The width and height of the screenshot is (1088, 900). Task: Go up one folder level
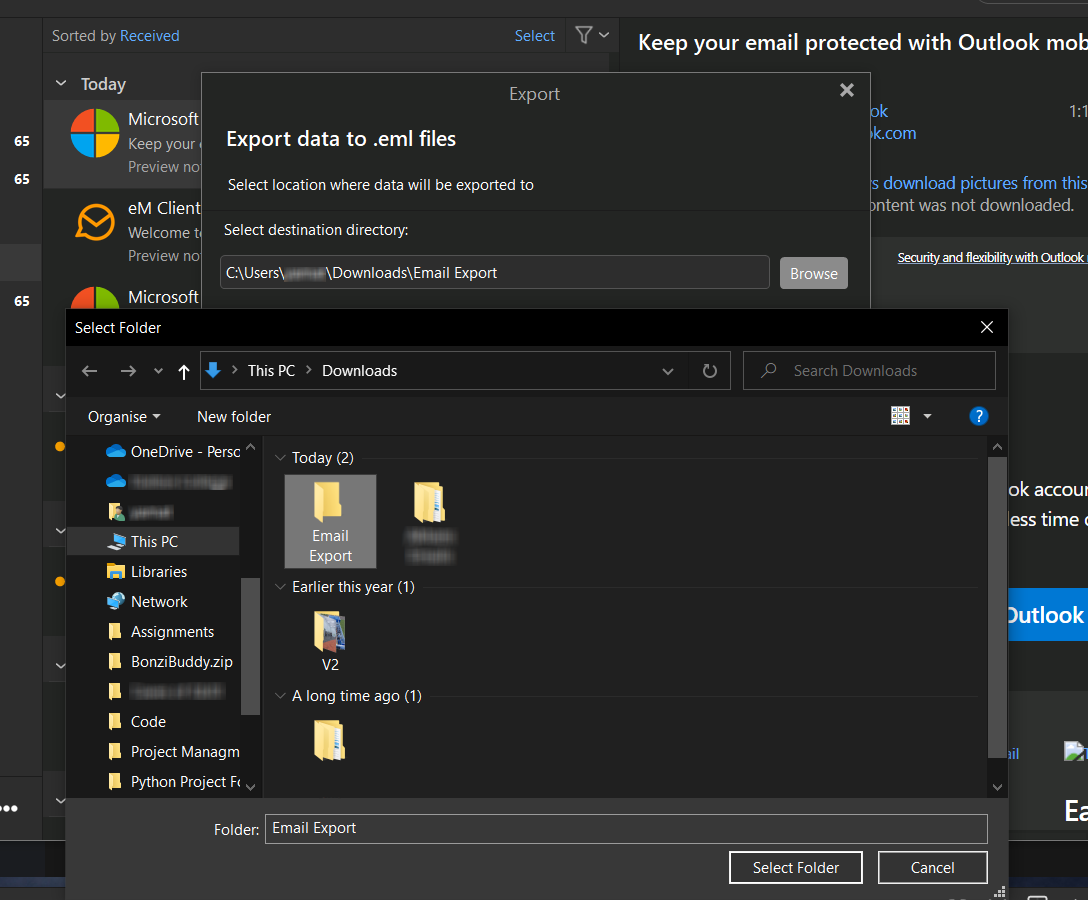pos(183,371)
